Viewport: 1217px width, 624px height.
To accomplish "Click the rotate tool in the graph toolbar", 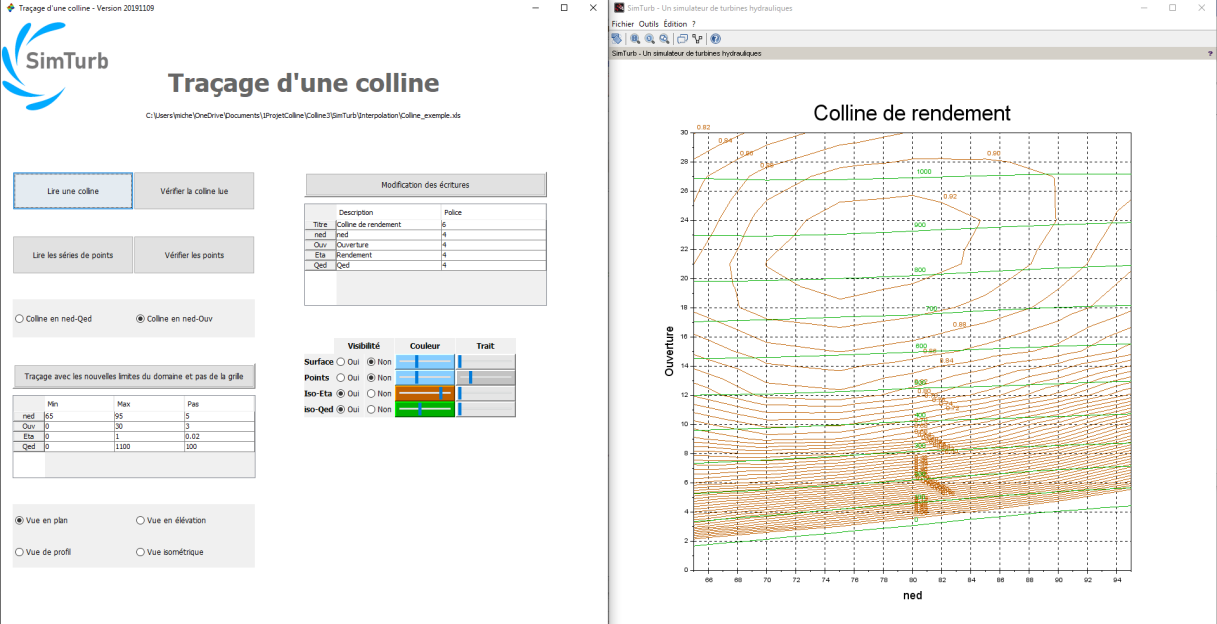I will [x=617, y=38].
